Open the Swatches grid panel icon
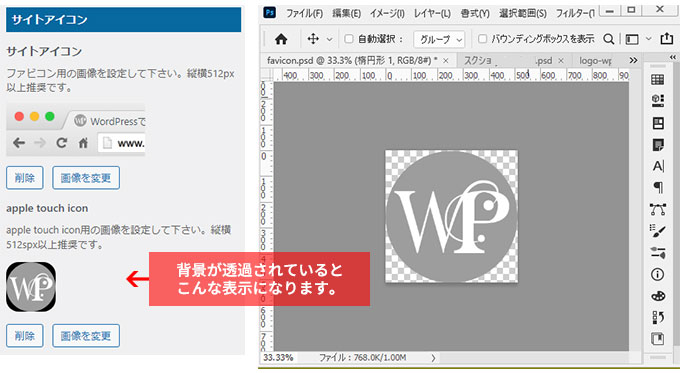Image resolution: width=680 pixels, height=373 pixels. [x=657, y=79]
